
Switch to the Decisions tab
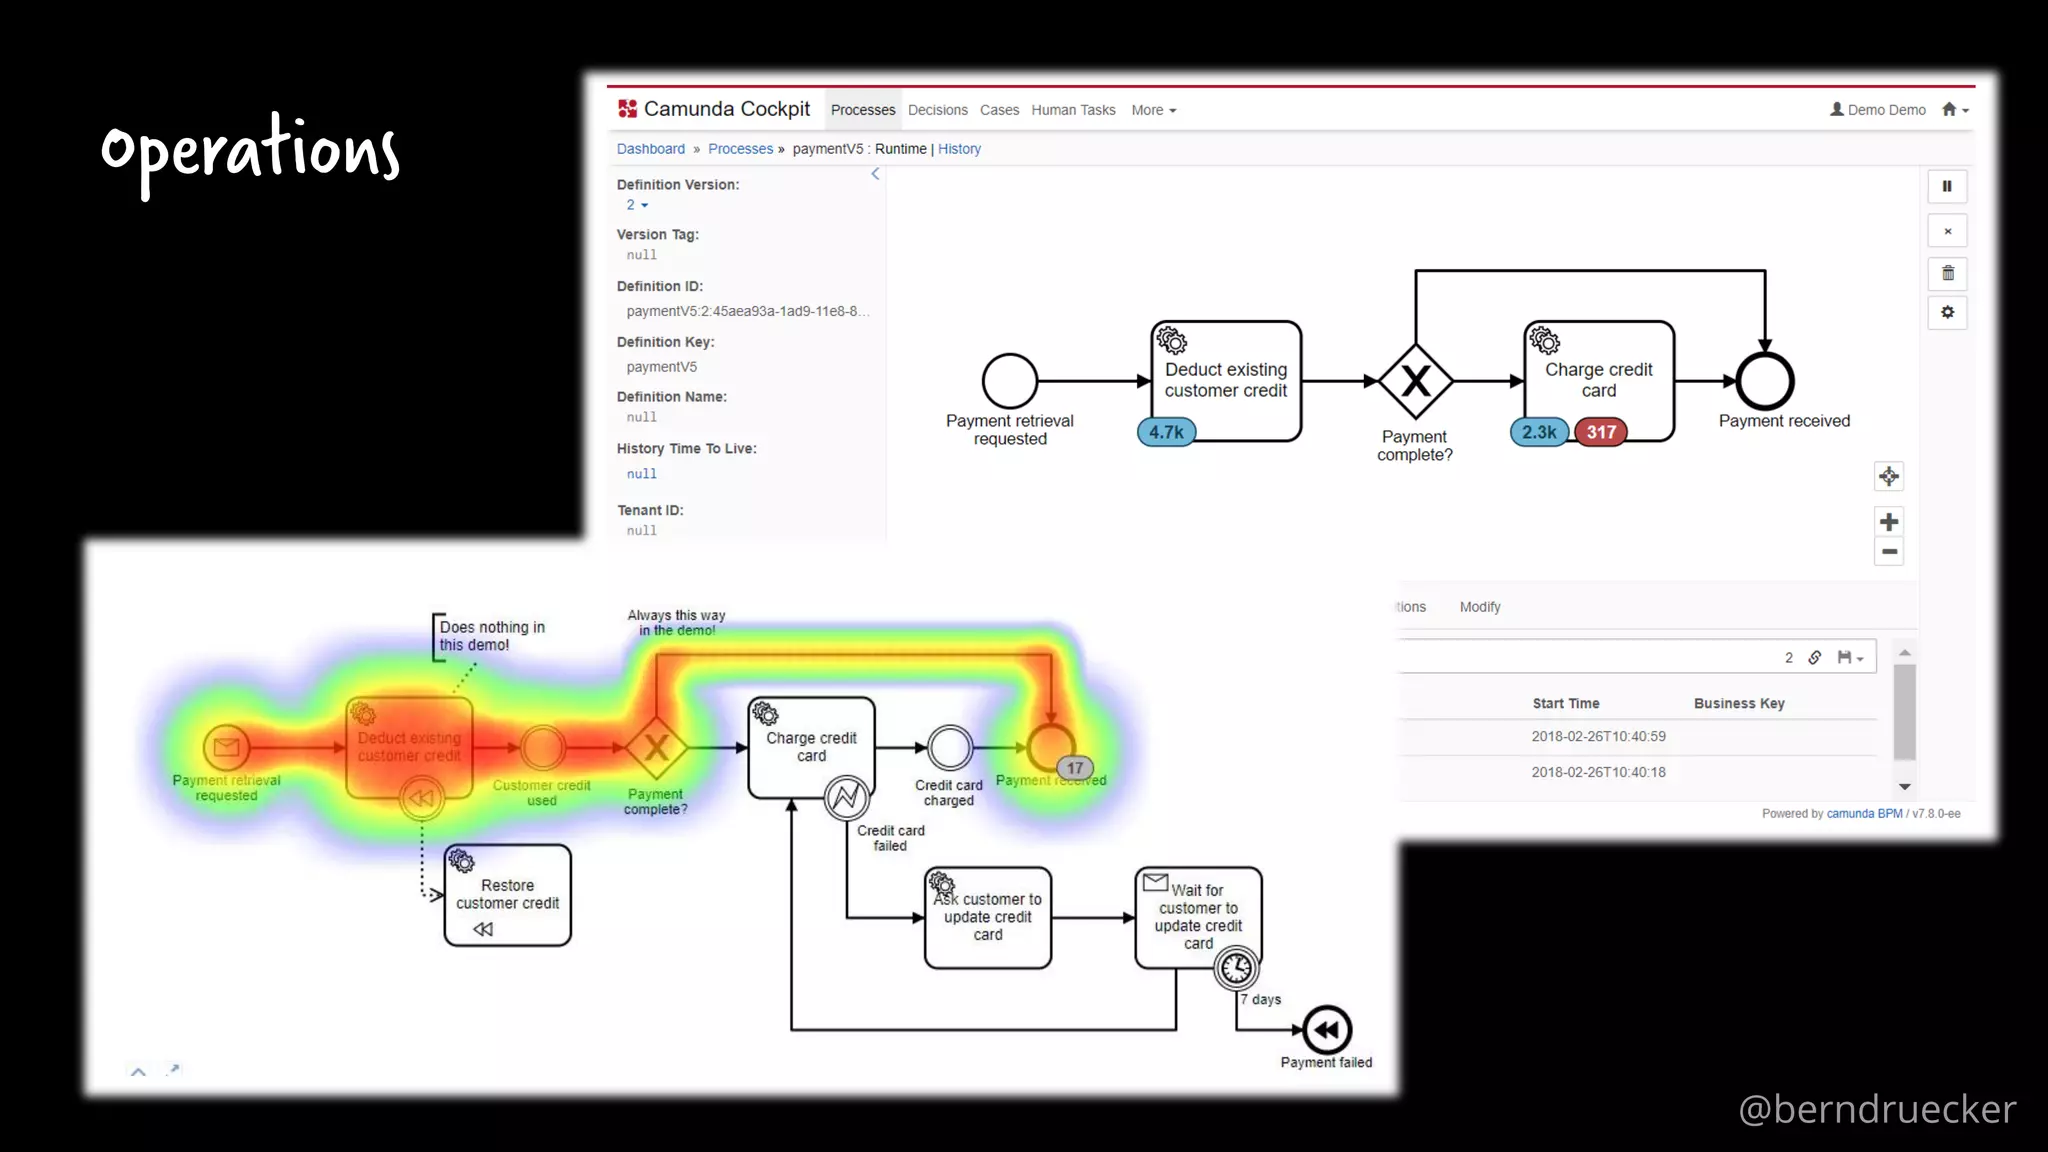pyautogui.click(x=937, y=110)
